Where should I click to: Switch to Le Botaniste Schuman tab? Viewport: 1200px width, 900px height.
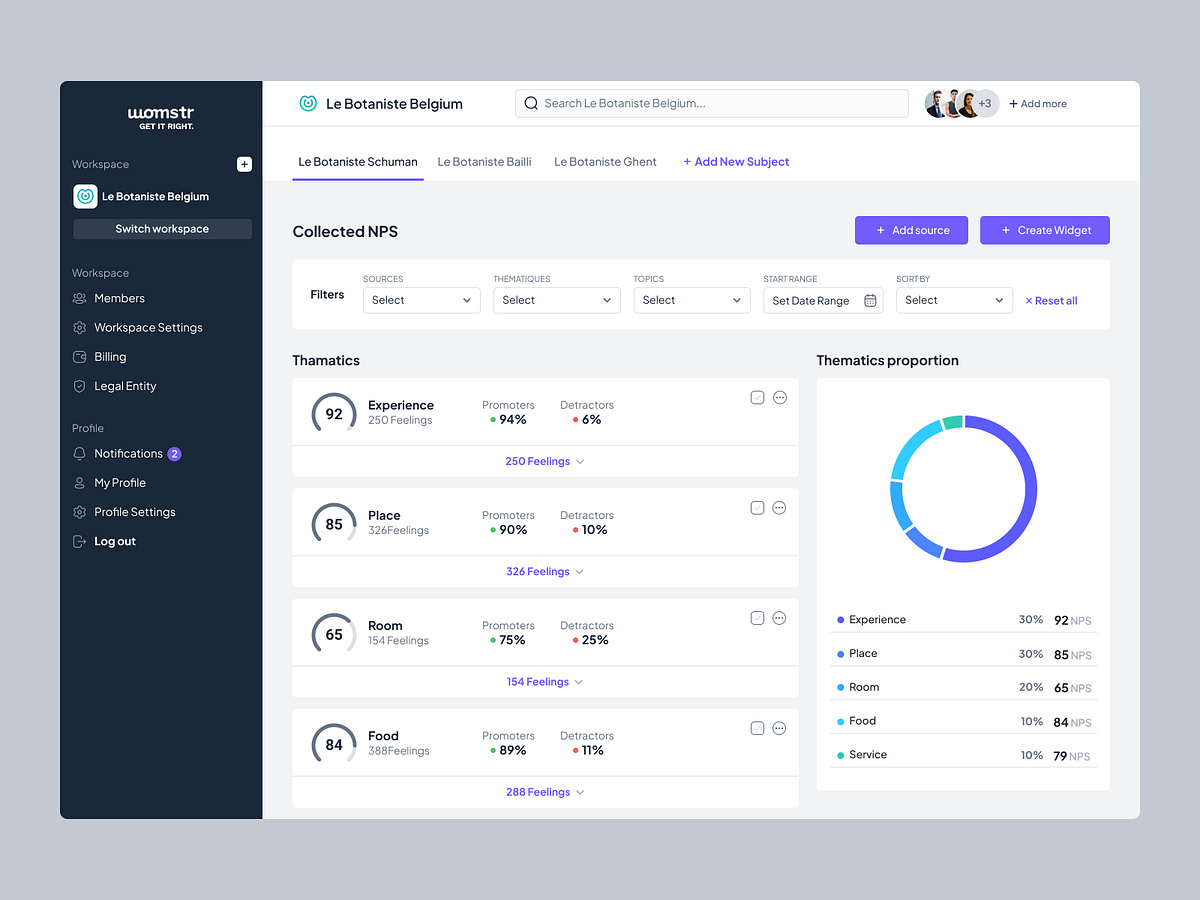pos(358,162)
